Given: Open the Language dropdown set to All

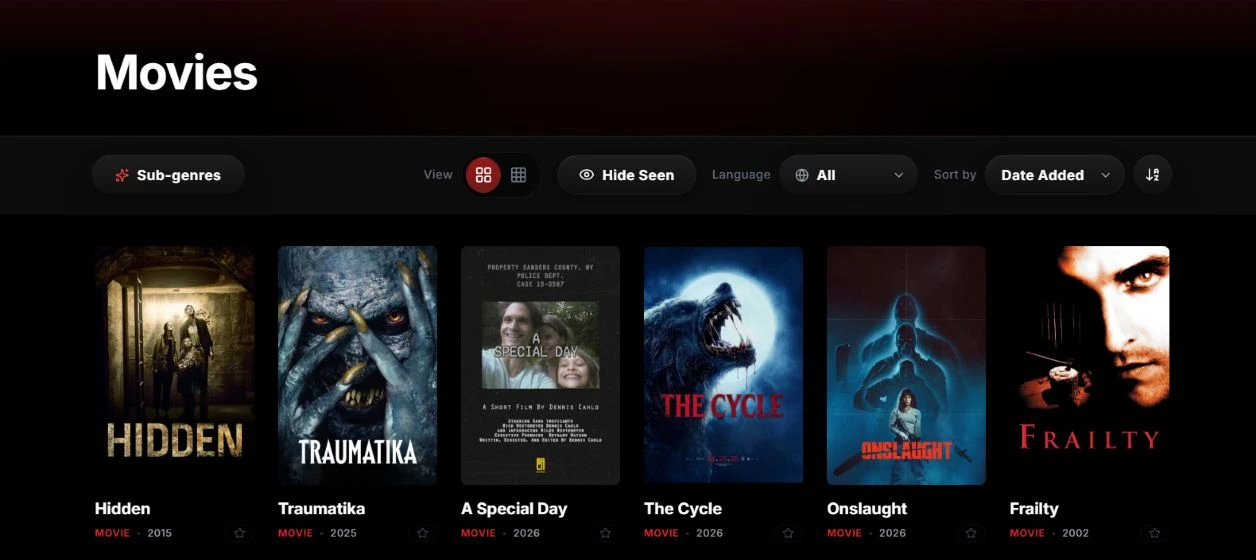Looking at the screenshot, I should pyautogui.click(x=848, y=175).
